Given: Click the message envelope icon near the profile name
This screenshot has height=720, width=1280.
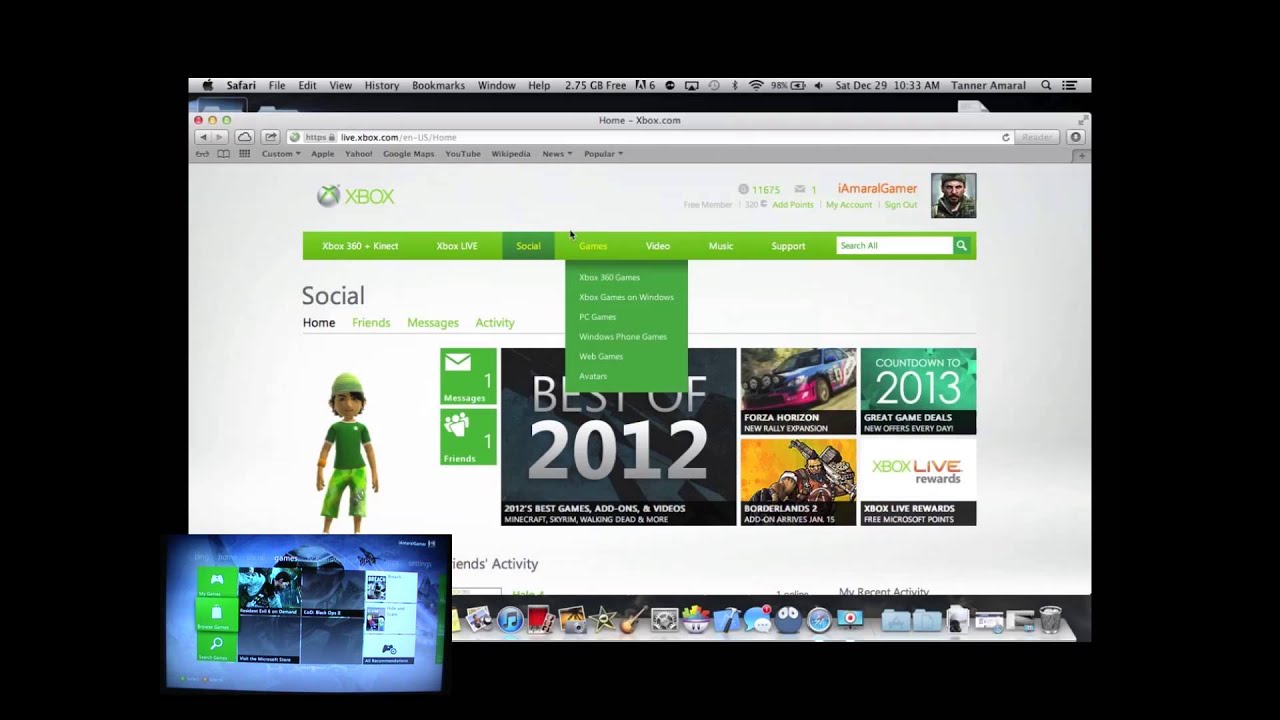Looking at the screenshot, I should [x=800, y=189].
